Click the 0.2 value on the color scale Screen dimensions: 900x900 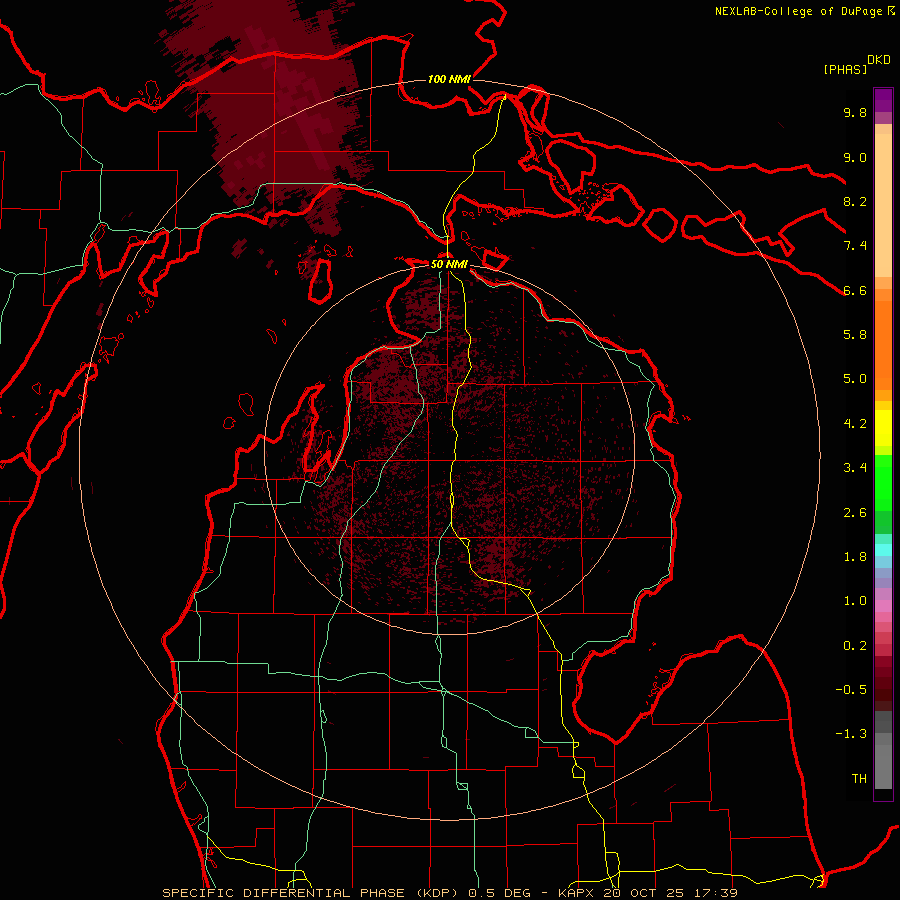(855, 646)
